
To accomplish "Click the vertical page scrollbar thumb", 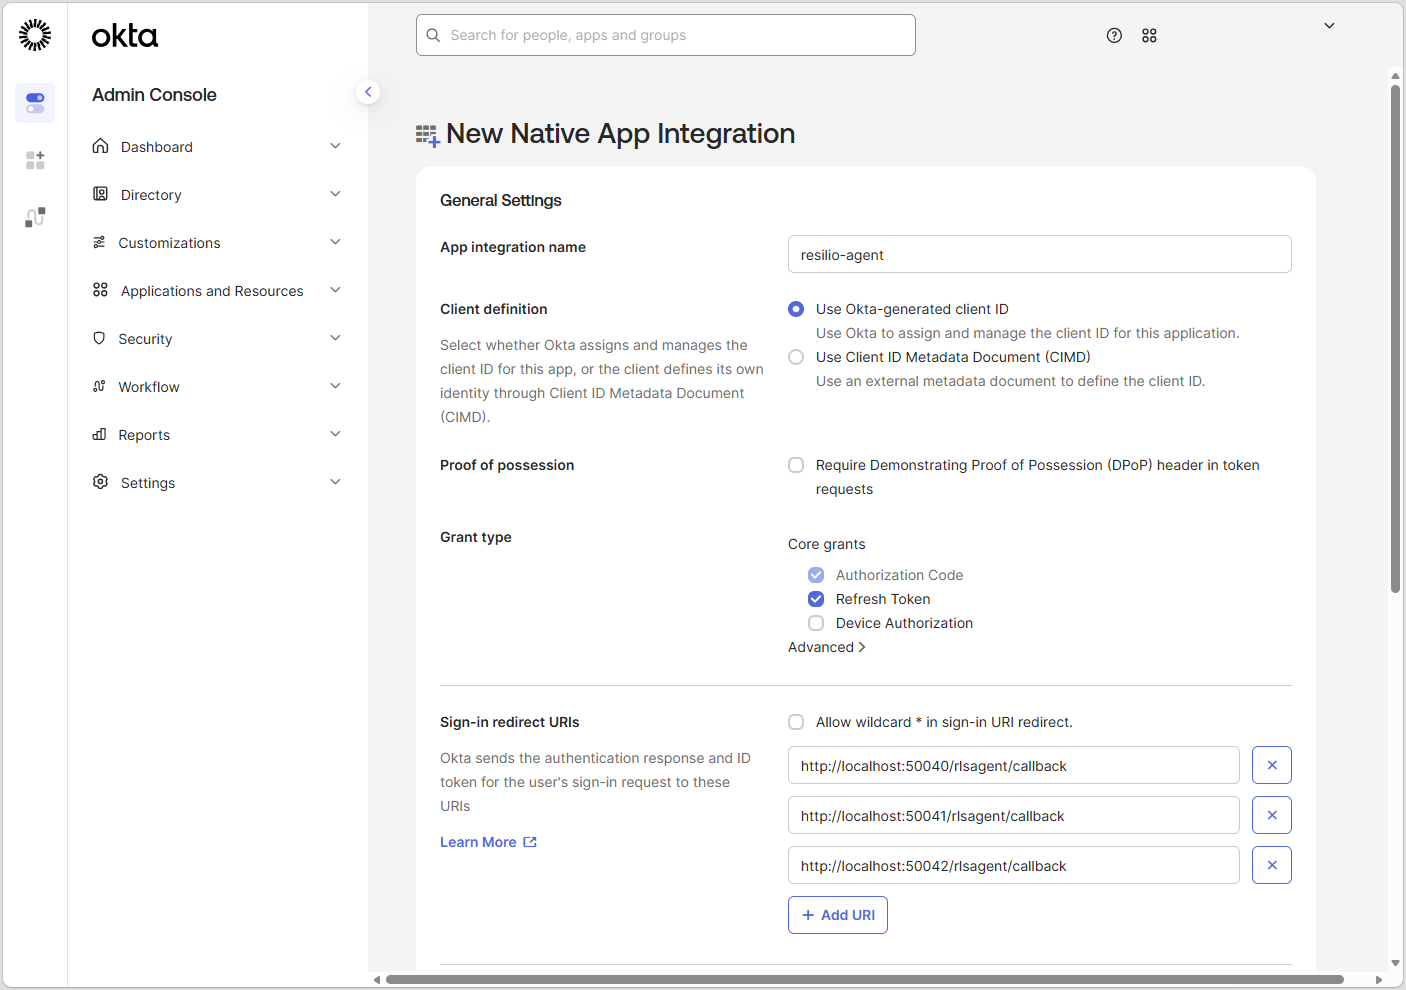I will click(1395, 338).
